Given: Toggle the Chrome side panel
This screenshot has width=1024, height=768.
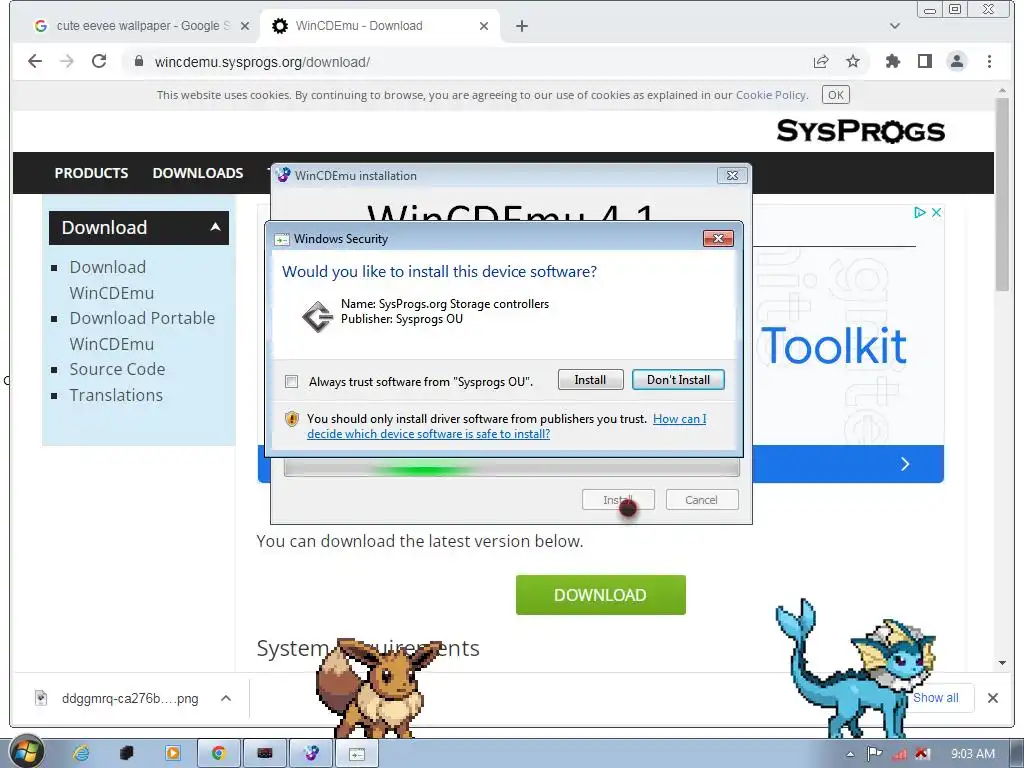Looking at the screenshot, I should tap(925, 61).
